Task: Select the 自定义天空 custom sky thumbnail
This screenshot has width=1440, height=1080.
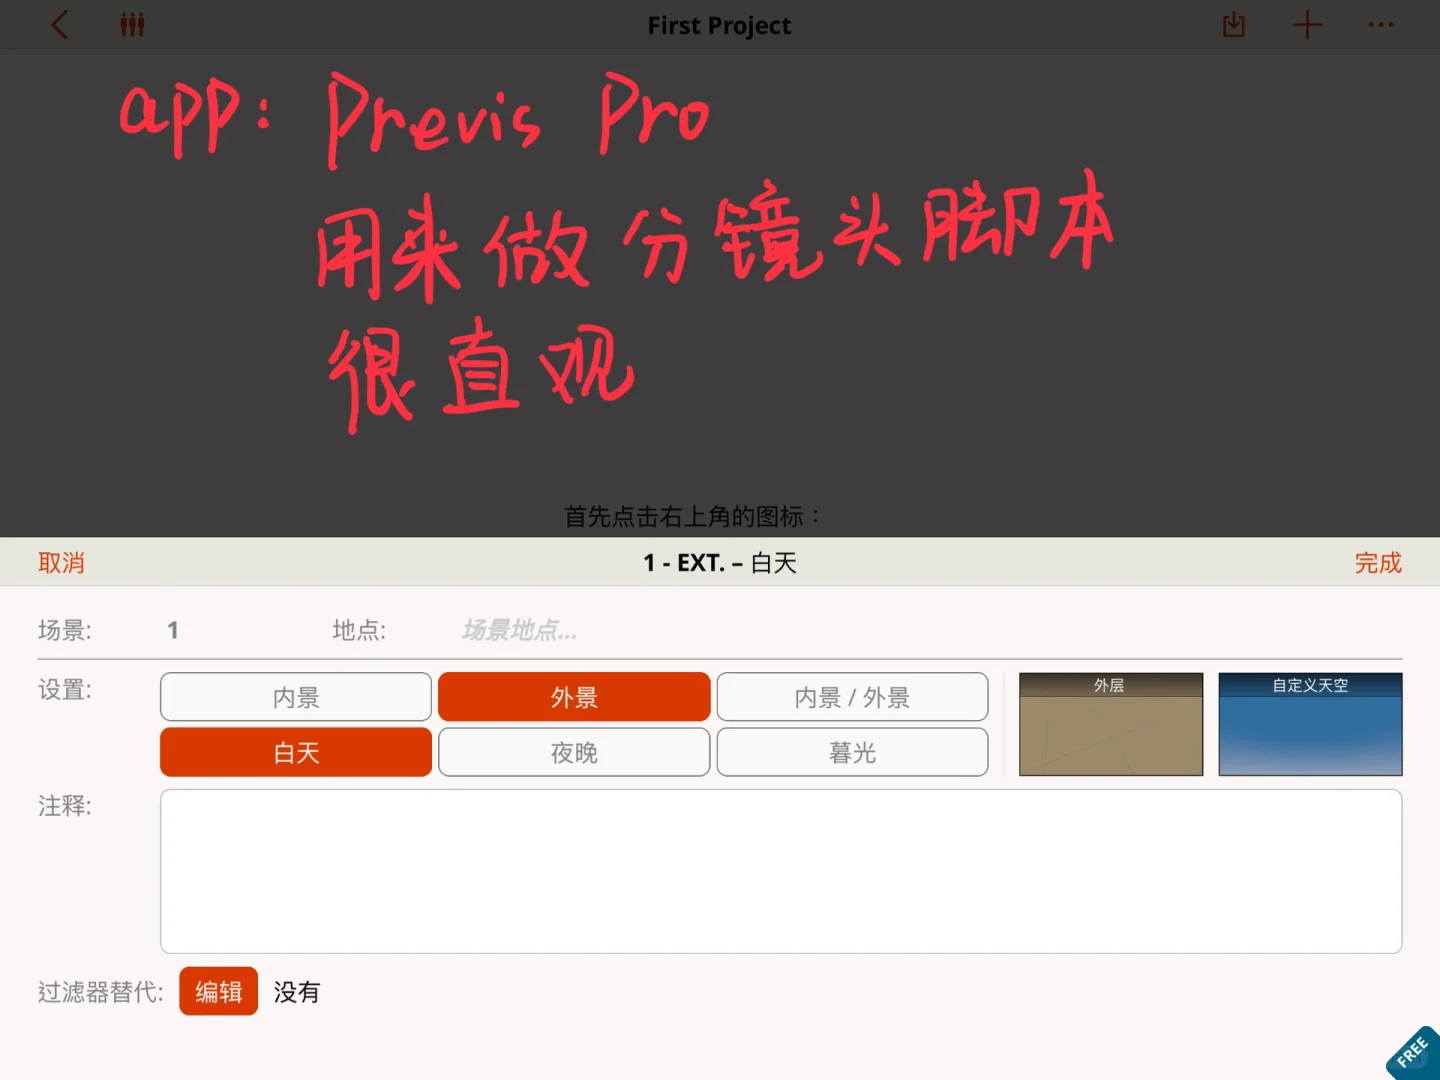Action: pyautogui.click(x=1310, y=724)
